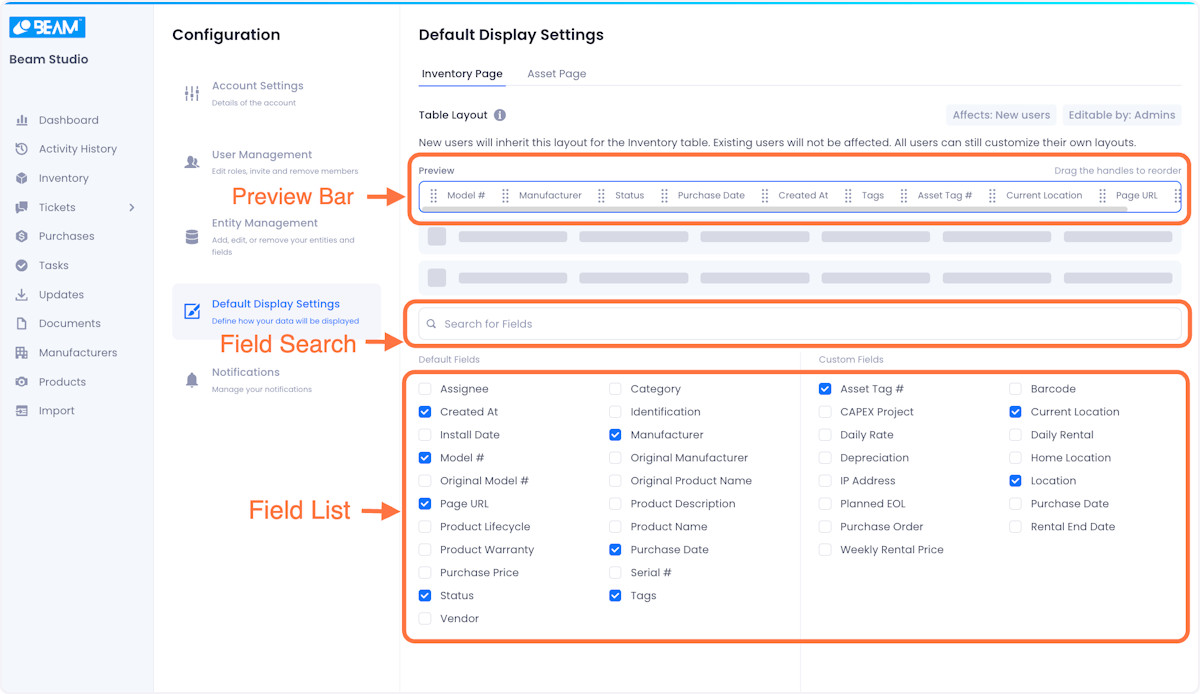Expand the Tickets submenu chevron
The height and width of the screenshot is (694, 1200).
[132, 207]
